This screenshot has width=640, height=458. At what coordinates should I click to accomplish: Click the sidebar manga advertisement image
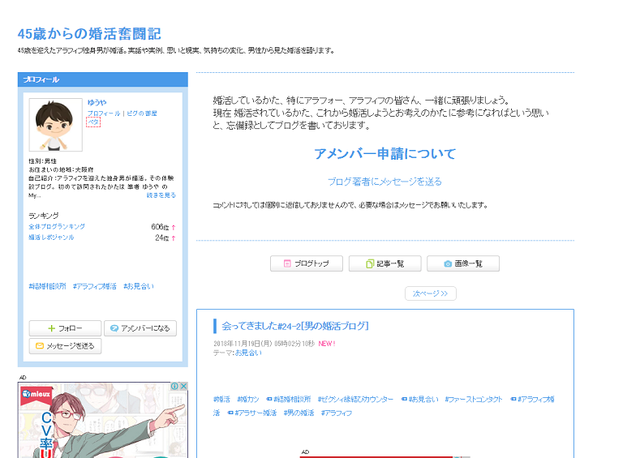[x=103, y=420]
